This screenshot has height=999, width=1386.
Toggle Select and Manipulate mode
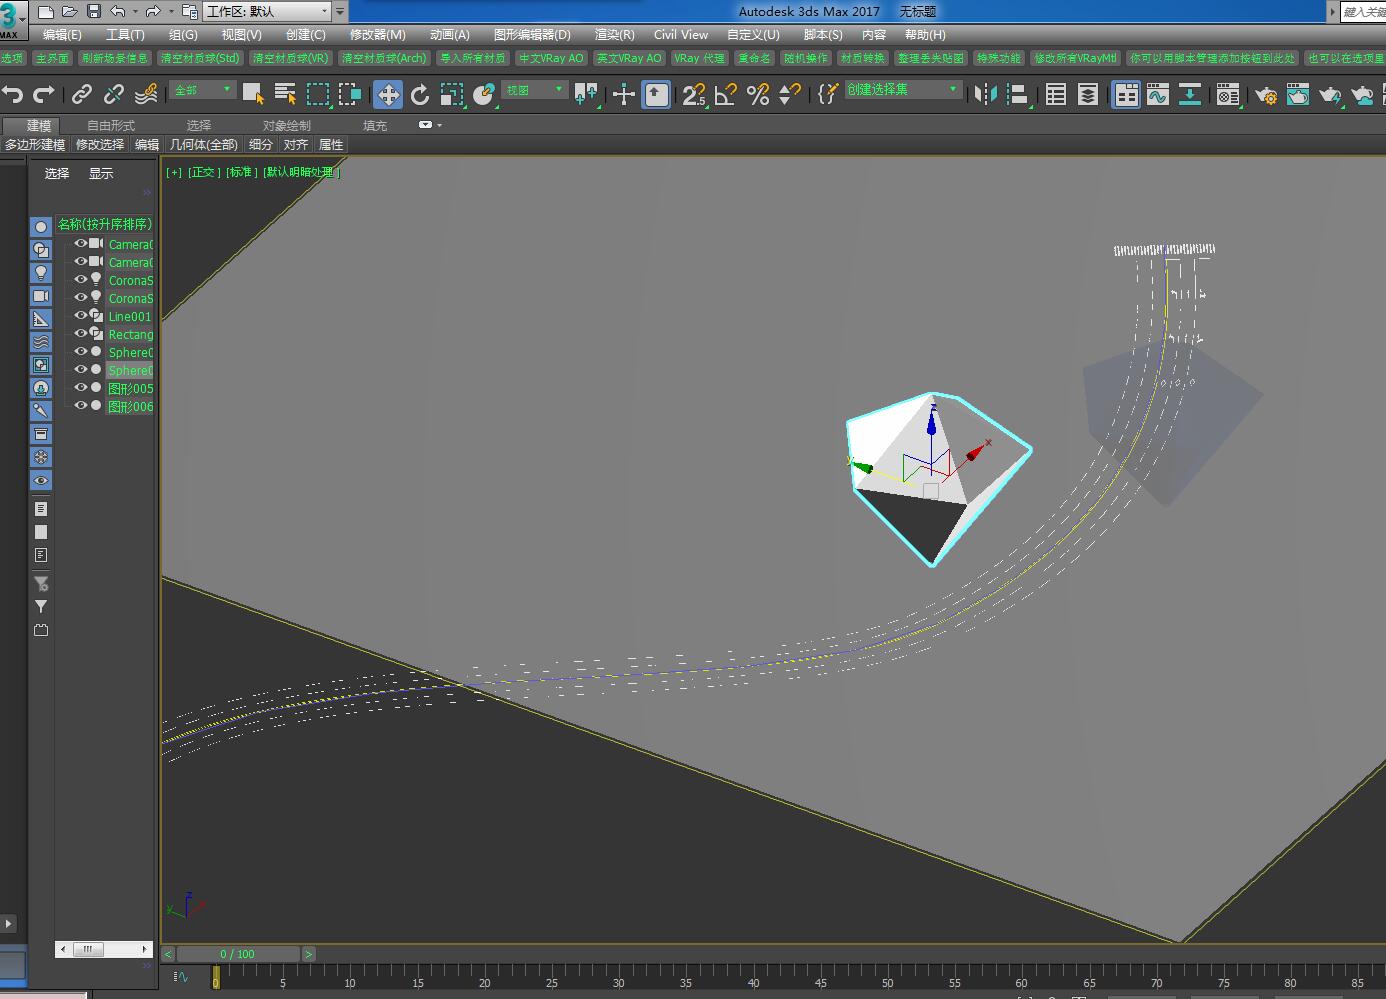click(x=624, y=94)
